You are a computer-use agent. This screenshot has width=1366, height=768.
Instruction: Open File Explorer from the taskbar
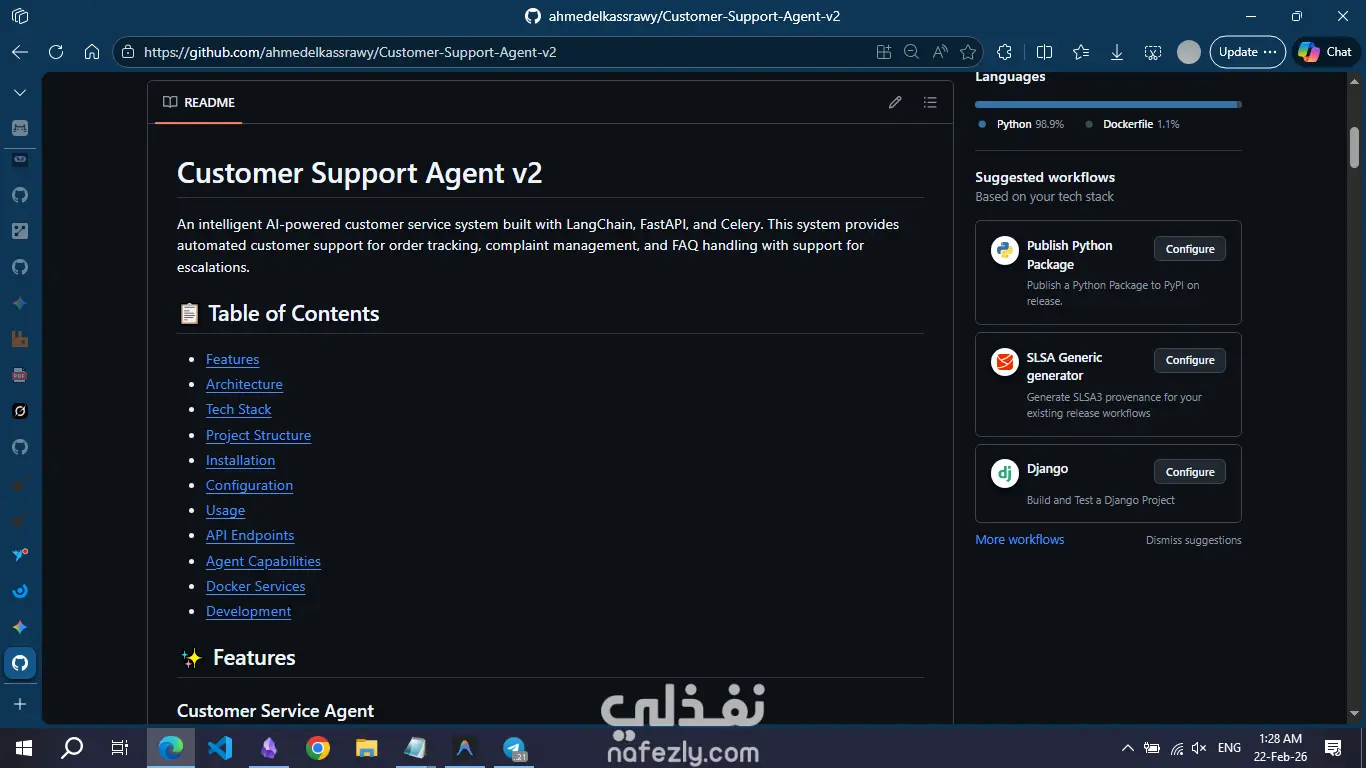[367, 747]
